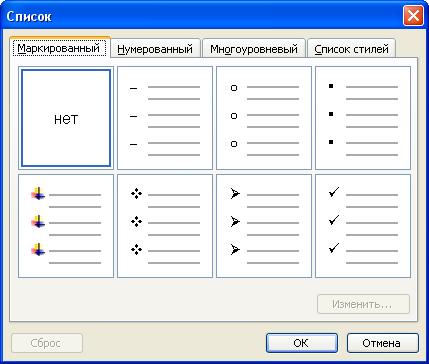429x364 pixels.
Task: Close the Список dialog window
Action: pyautogui.click(x=413, y=16)
